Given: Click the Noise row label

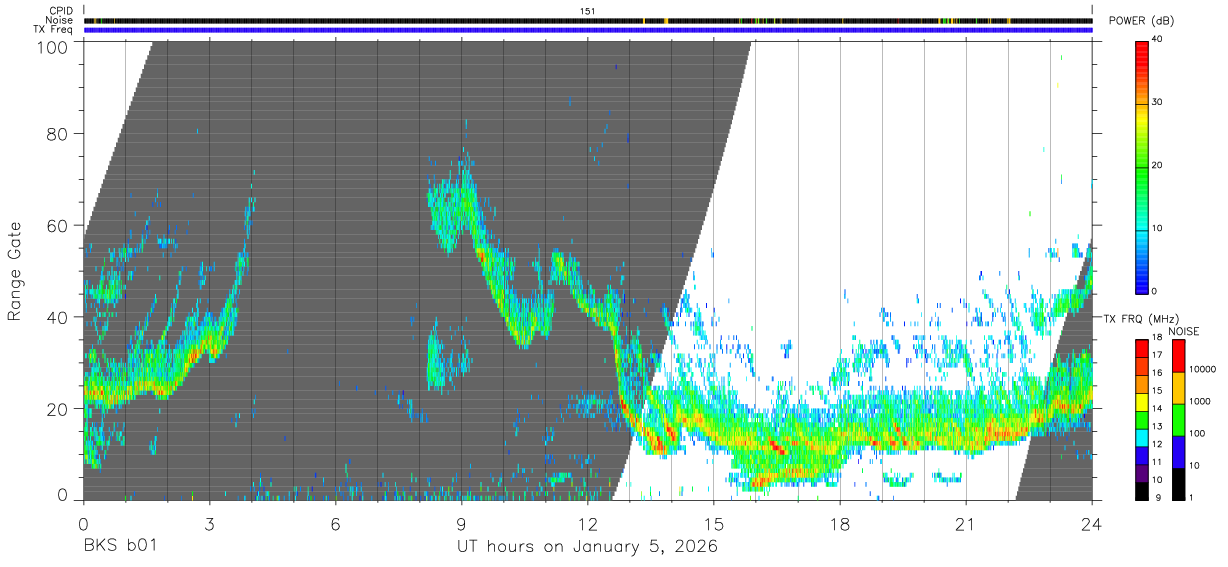Looking at the screenshot, I should tap(61, 20).
